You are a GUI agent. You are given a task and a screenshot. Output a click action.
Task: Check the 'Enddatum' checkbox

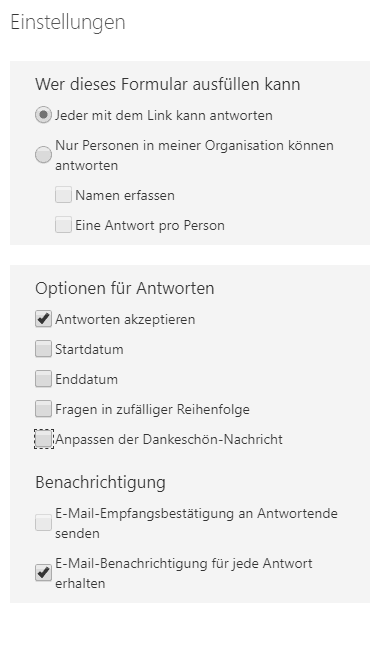pos(43,379)
